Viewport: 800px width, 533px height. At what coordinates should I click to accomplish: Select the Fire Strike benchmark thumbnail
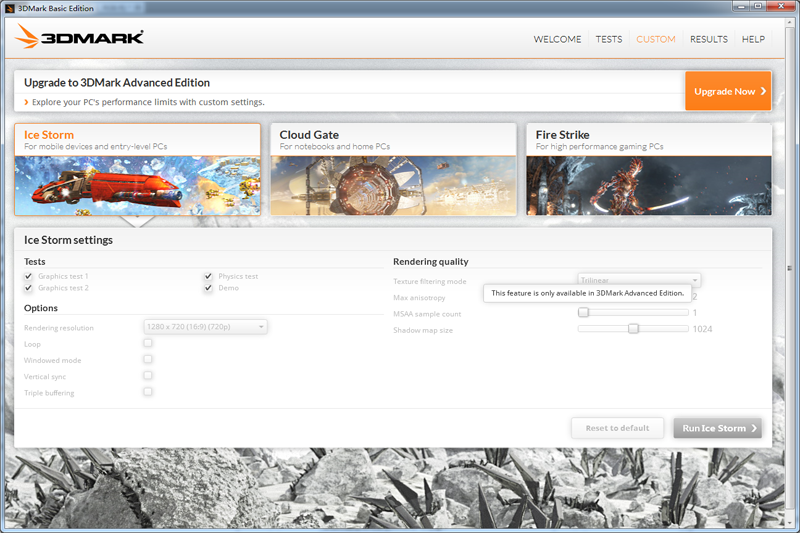click(x=649, y=186)
